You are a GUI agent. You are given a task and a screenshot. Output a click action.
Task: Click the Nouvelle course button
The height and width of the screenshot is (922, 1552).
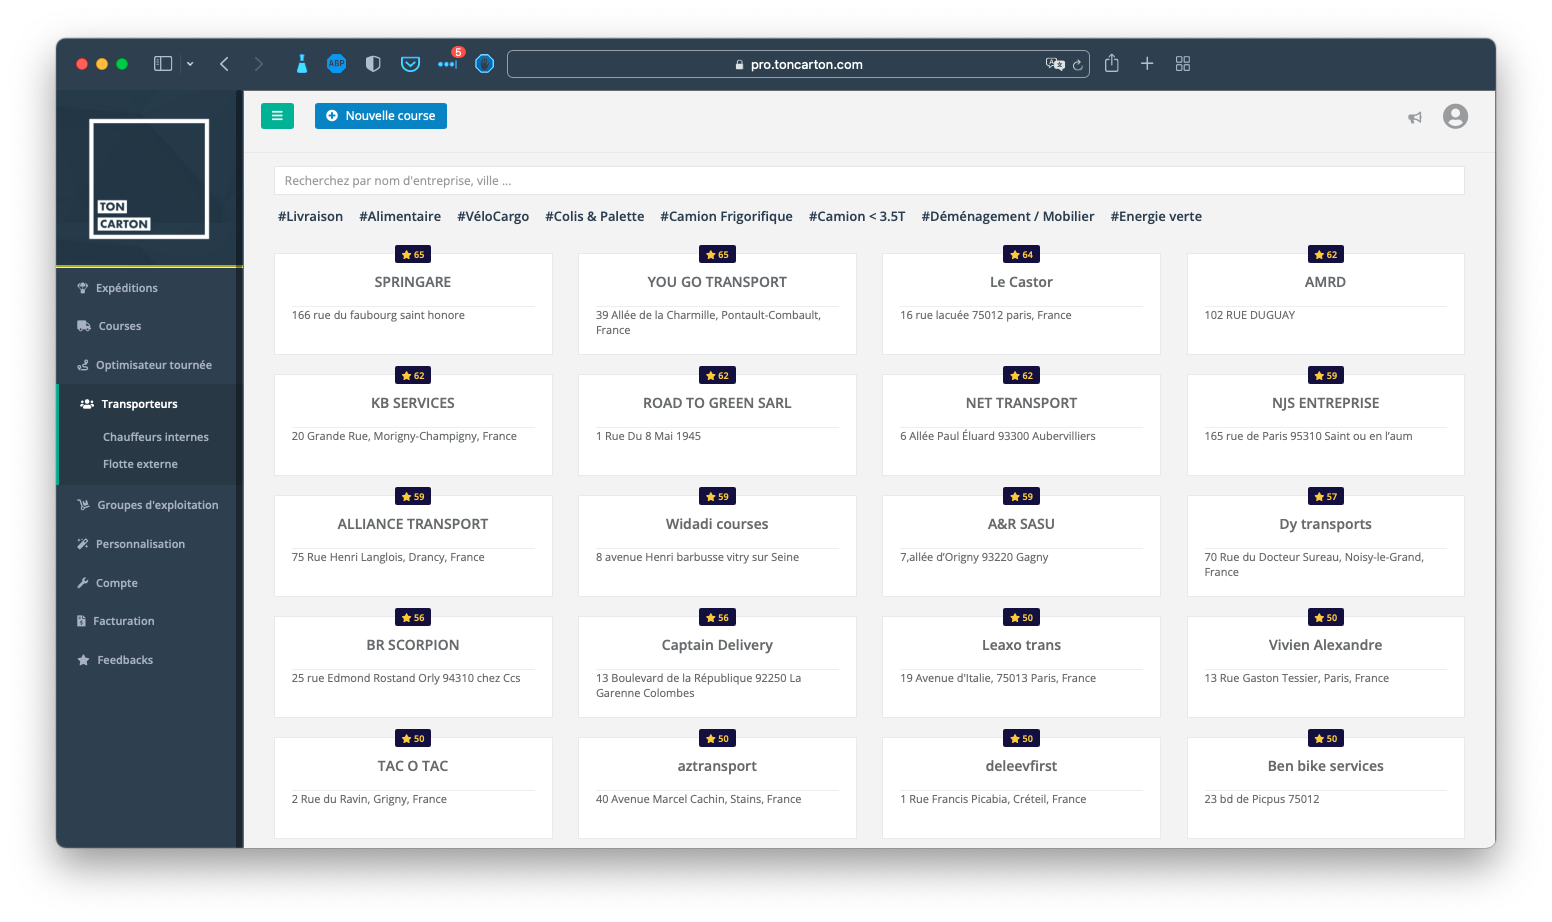pyautogui.click(x=381, y=116)
